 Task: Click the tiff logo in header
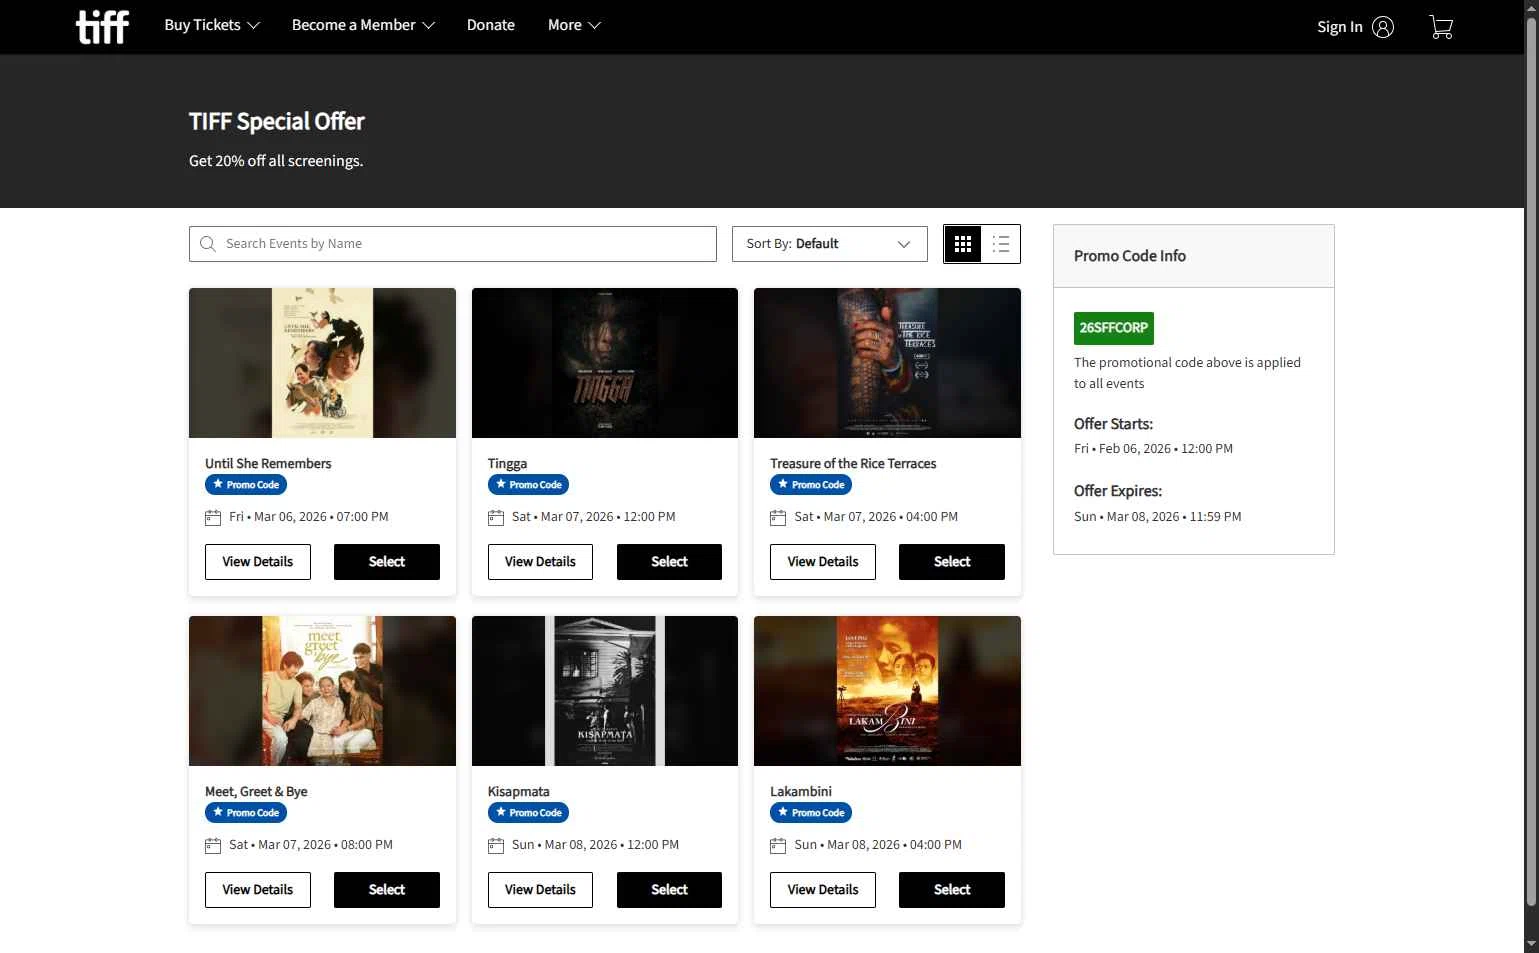click(102, 27)
